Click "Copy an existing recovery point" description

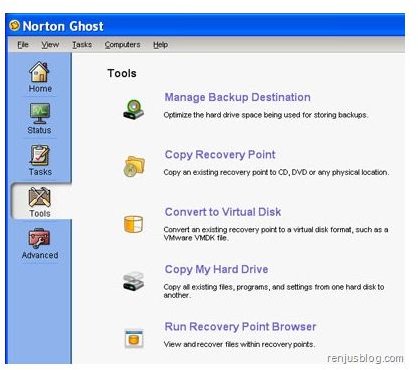pyautogui.click(x=276, y=172)
